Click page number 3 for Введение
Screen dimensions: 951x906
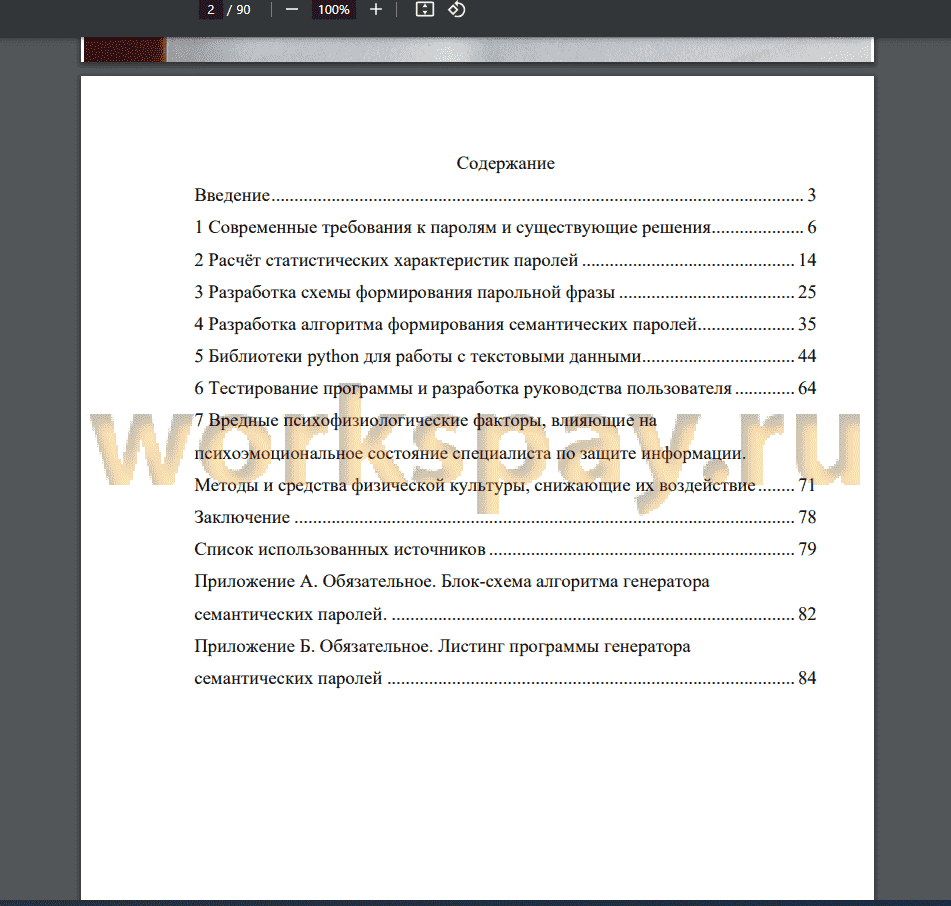(812, 195)
